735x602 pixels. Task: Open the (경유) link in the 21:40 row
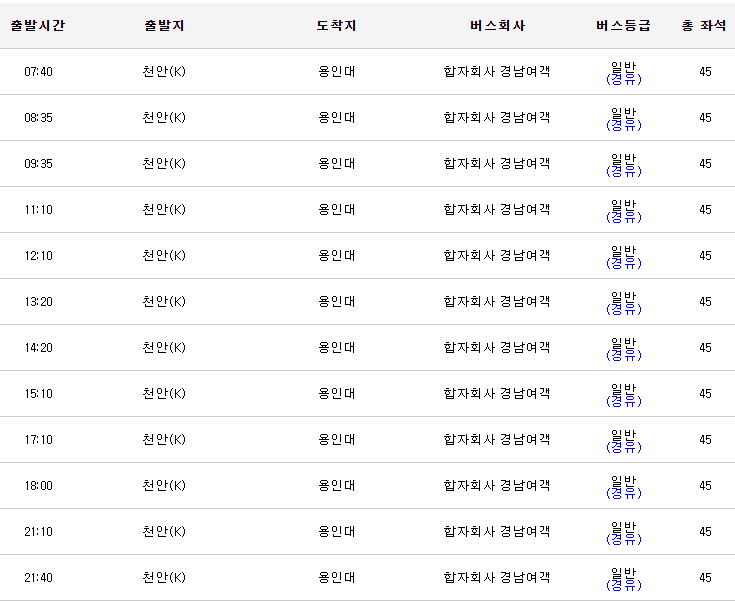pyautogui.click(x=623, y=585)
